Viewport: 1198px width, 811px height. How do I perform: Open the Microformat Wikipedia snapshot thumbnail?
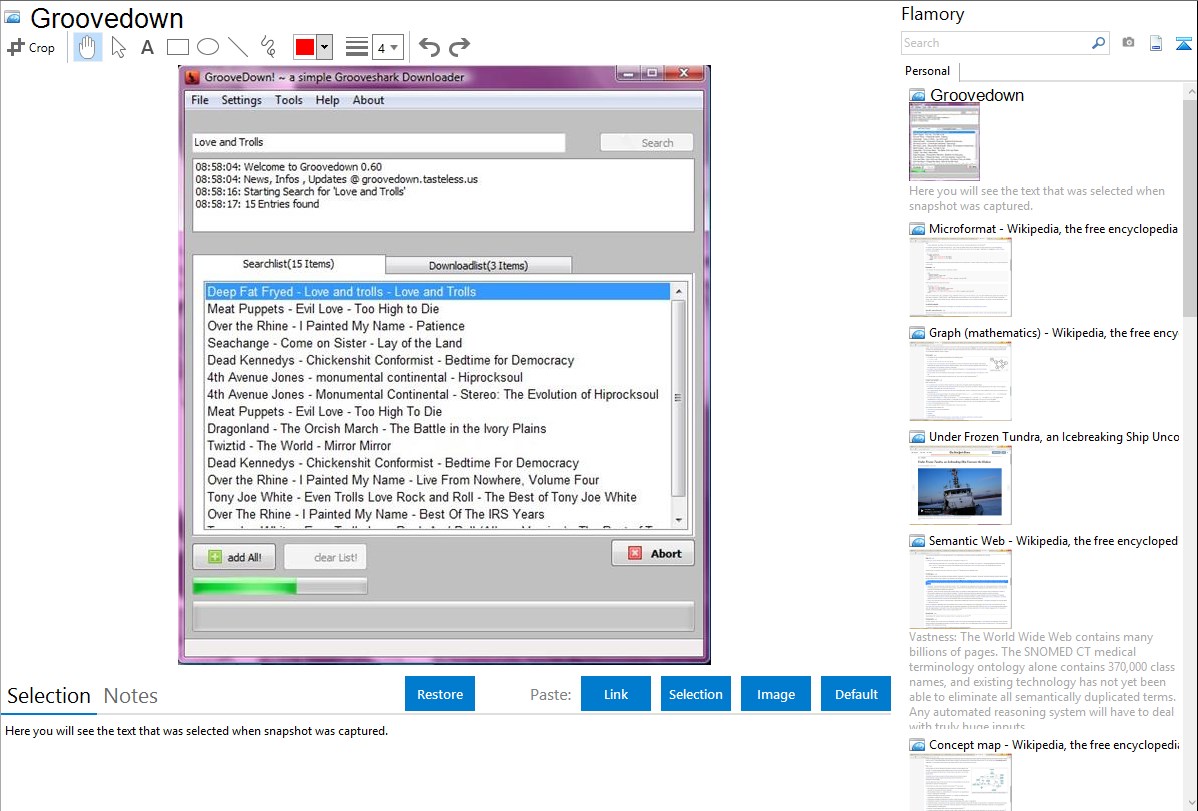(960, 277)
